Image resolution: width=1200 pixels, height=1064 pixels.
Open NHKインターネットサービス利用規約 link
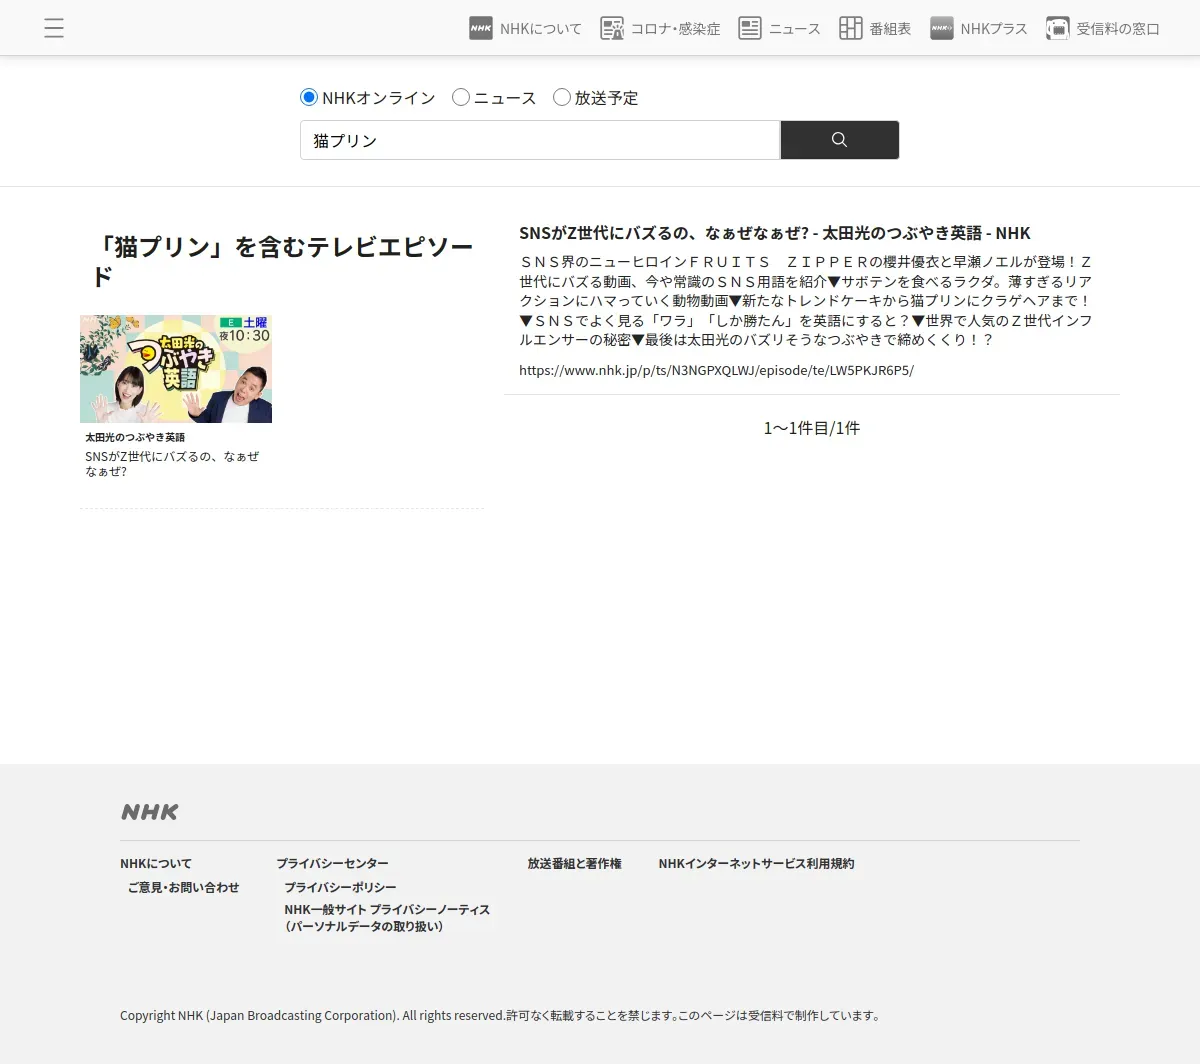pyautogui.click(x=757, y=863)
